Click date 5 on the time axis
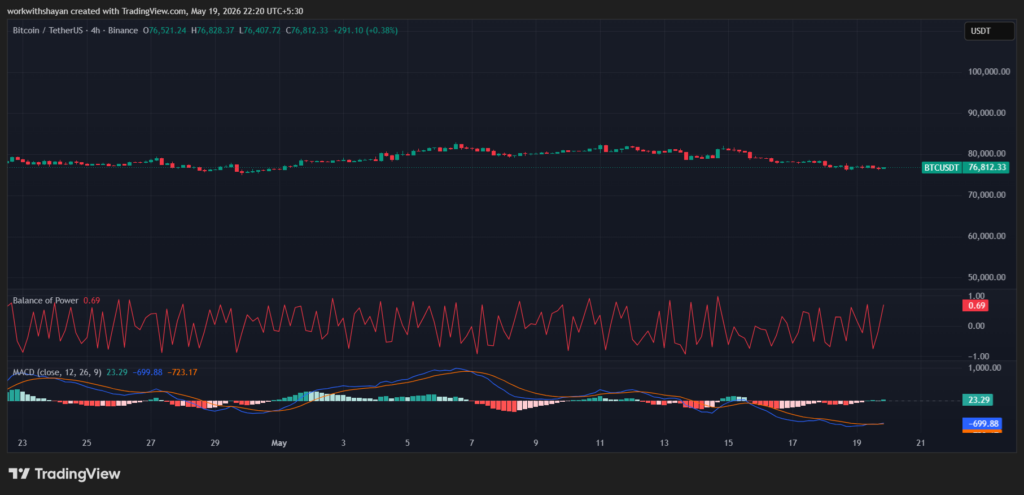Image resolution: width=1024 pixels, height=495 pixels. click(408, 443)
